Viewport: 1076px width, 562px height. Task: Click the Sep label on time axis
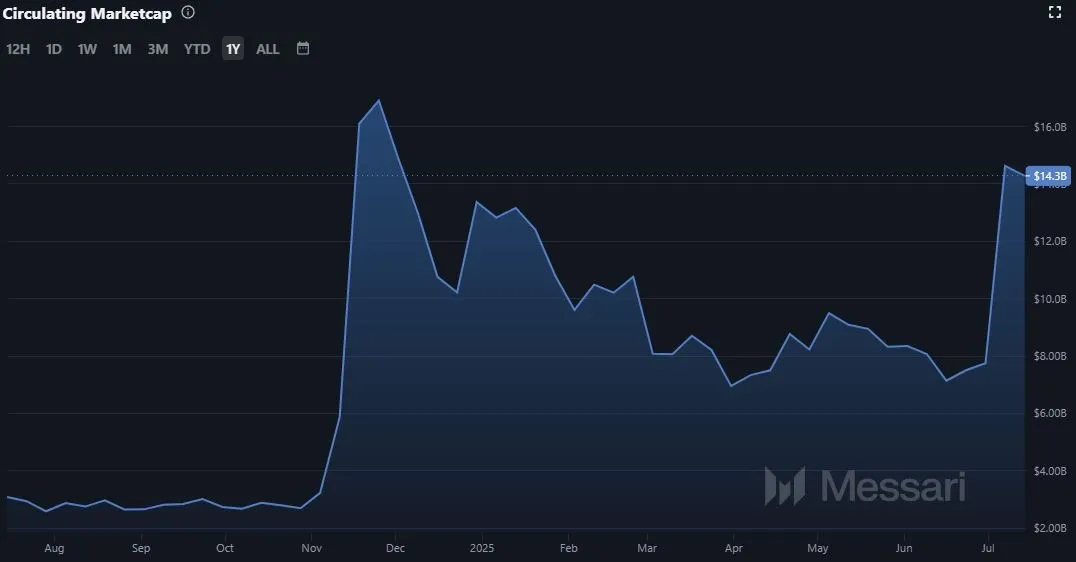click(x=141, y=548)
